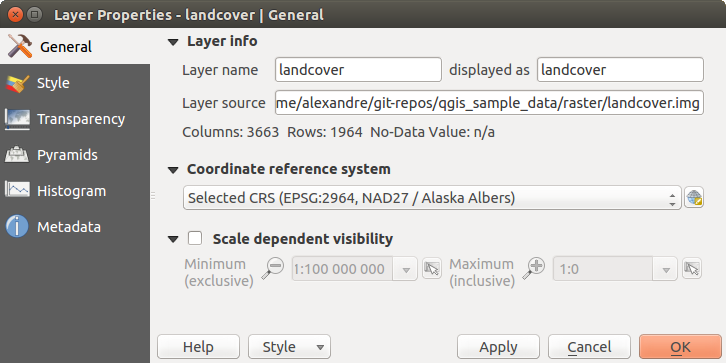Collapse the Layer info group
The image size is (726, 363).
pyautogui.click(x=173, y=42)
